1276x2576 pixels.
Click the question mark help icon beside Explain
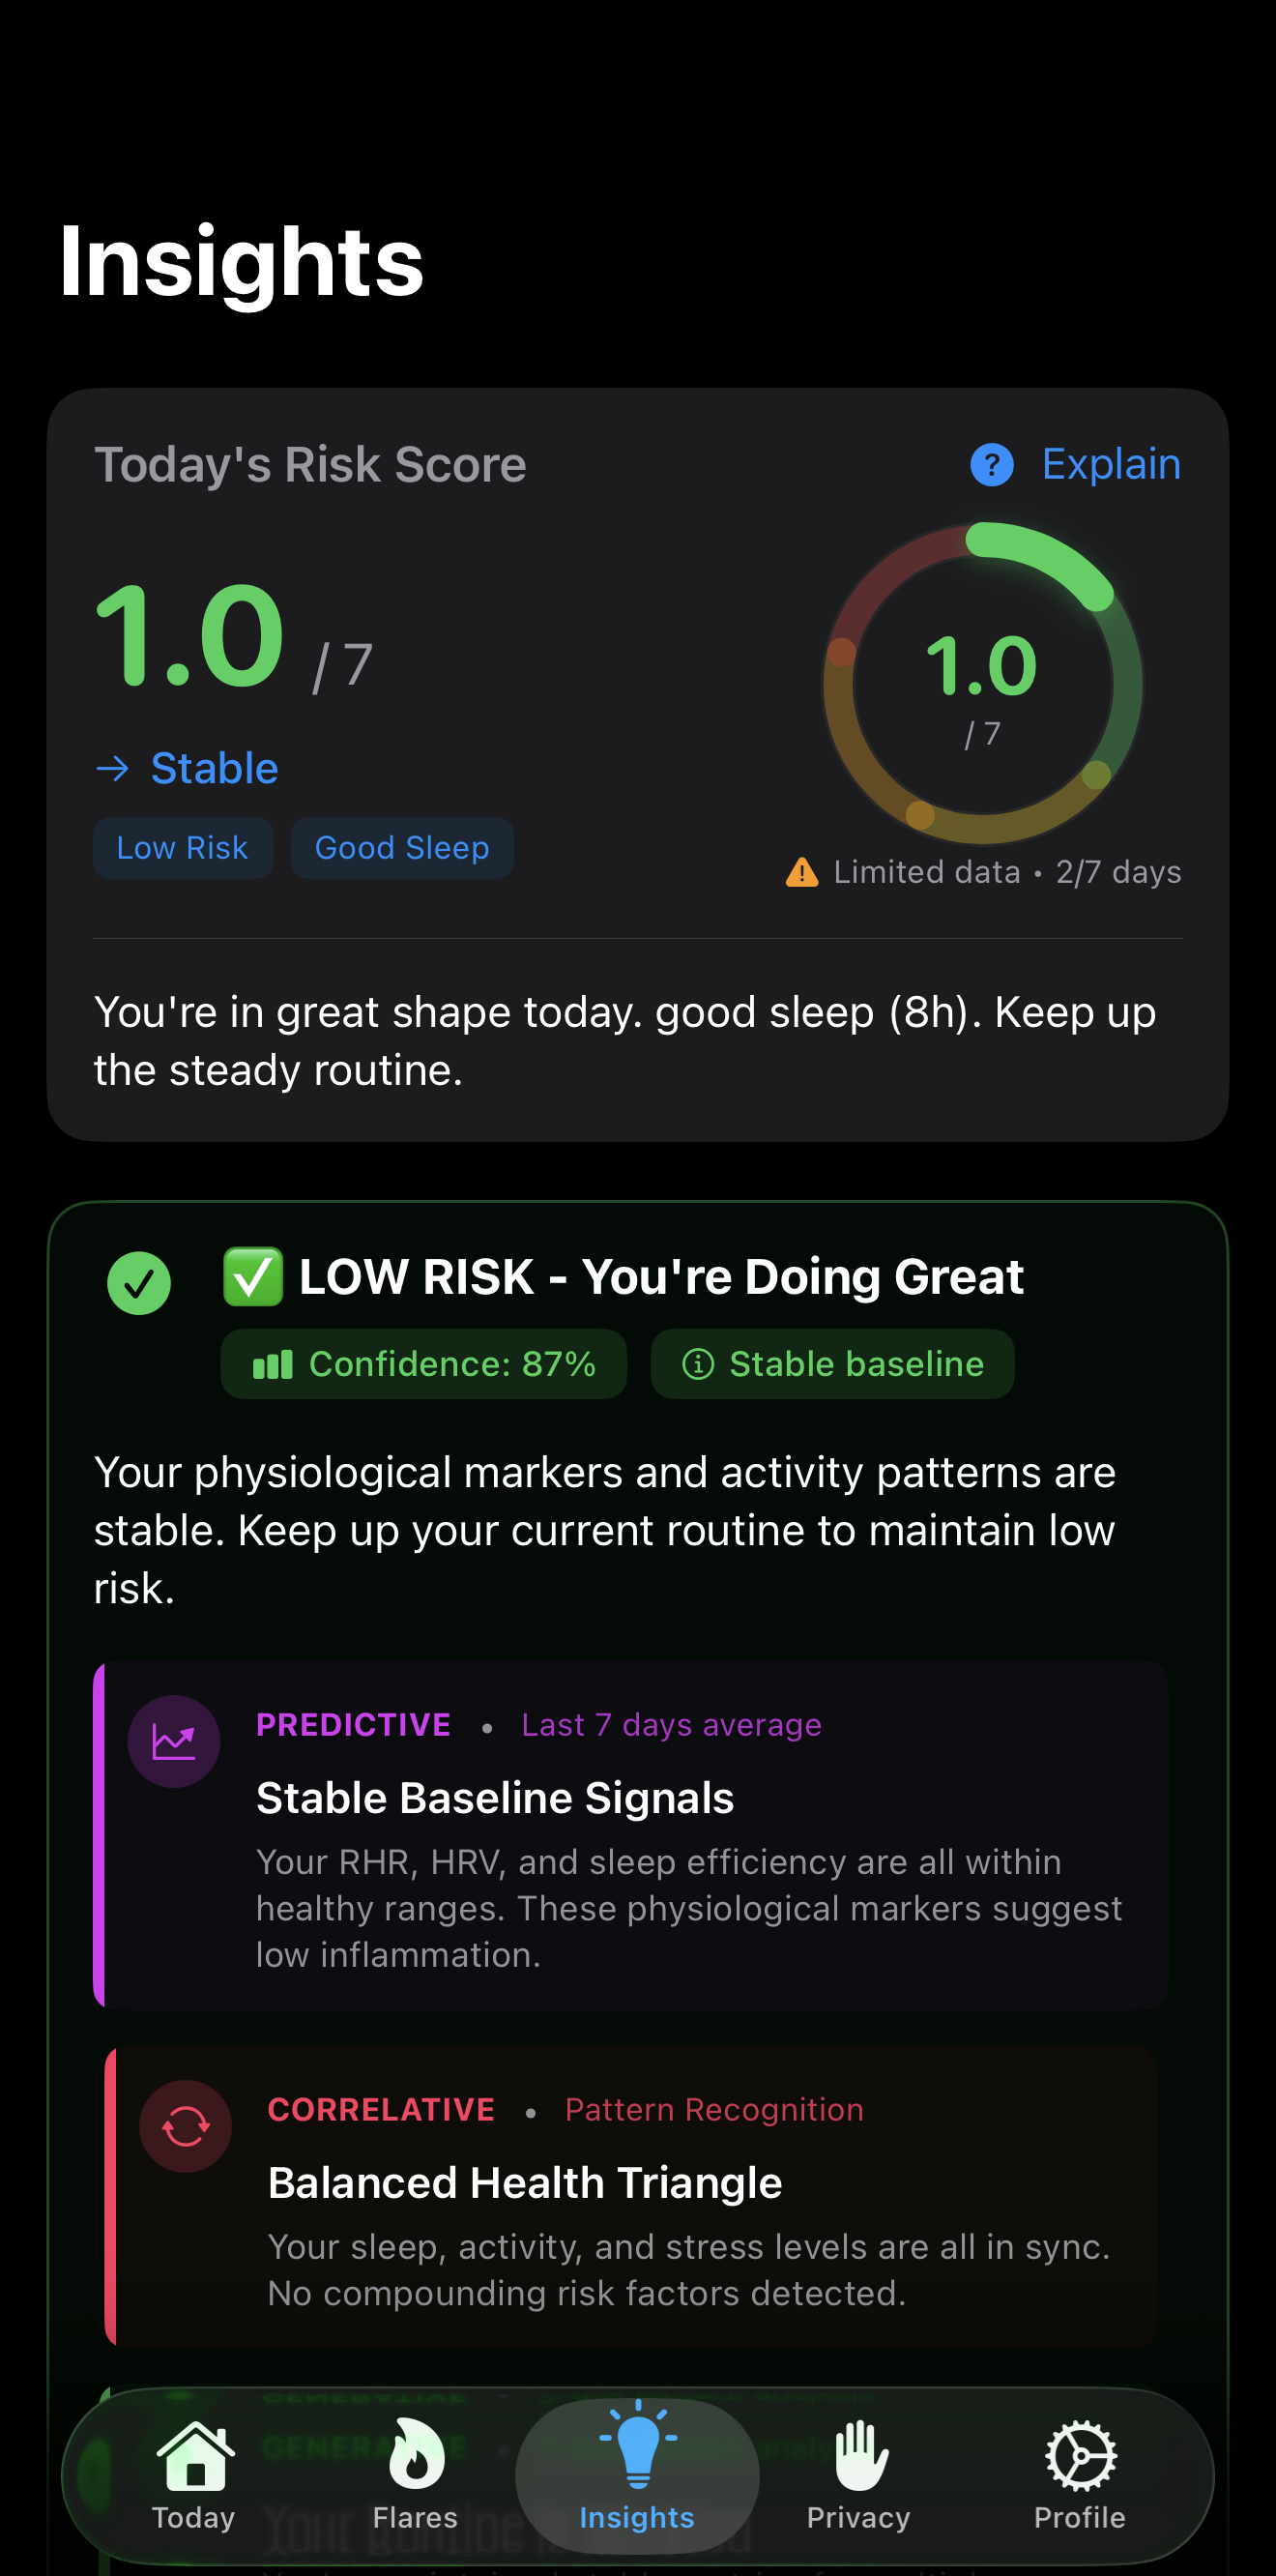(x=991, y=465)
